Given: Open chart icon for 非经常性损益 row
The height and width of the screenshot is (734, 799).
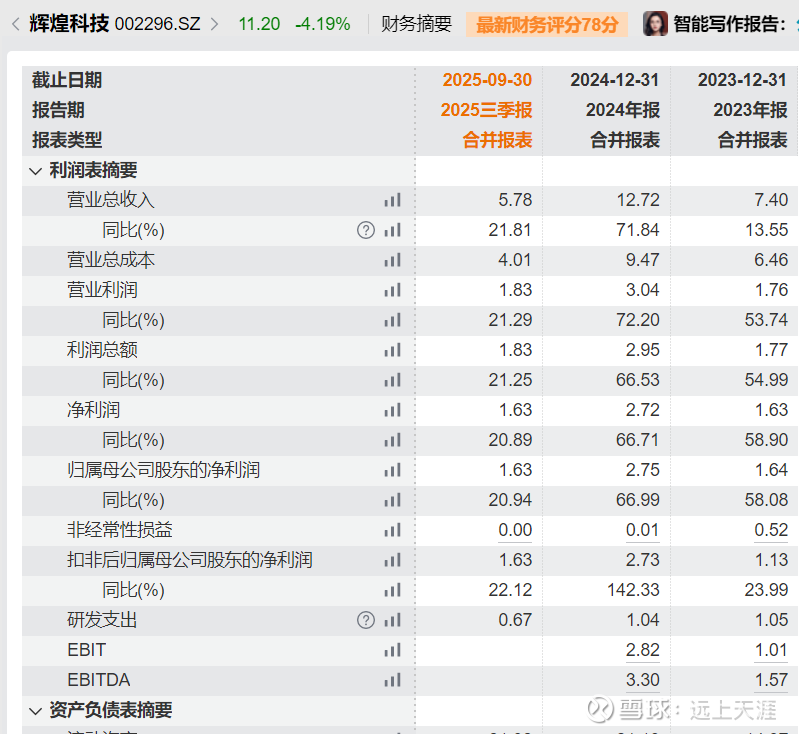Looking at the screenshot, I should tap(392, 530).
